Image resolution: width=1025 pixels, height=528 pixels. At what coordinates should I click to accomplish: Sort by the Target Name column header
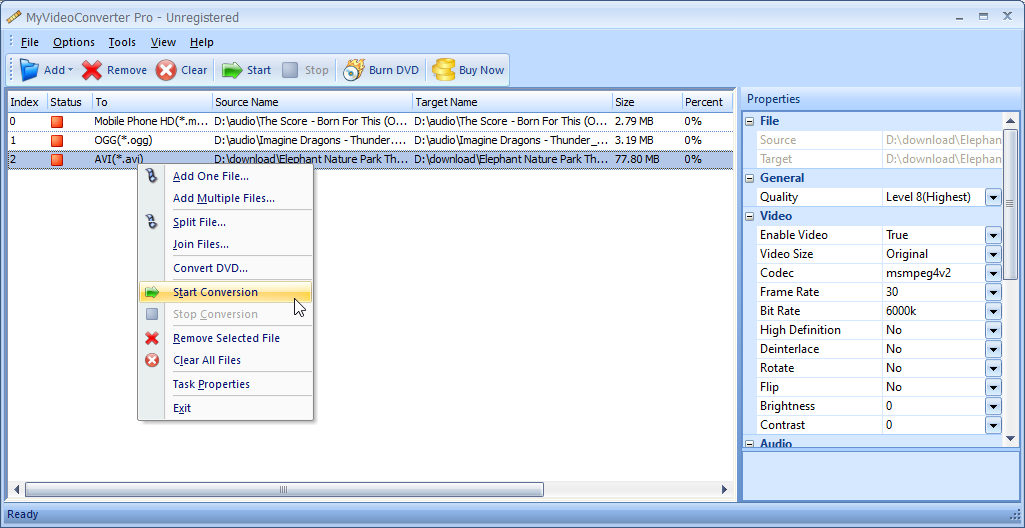pyautogui.click(x=512, y=102)
